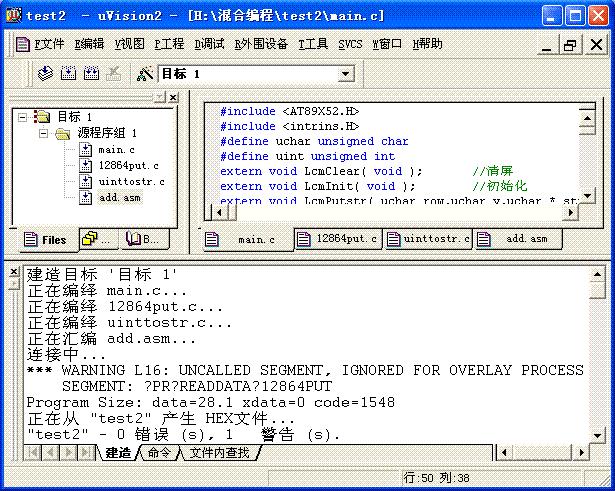Click the 12864put.c file icon in tree
Image resolution: width=615 pixels, height=491 pixels.
coord(86,165)
